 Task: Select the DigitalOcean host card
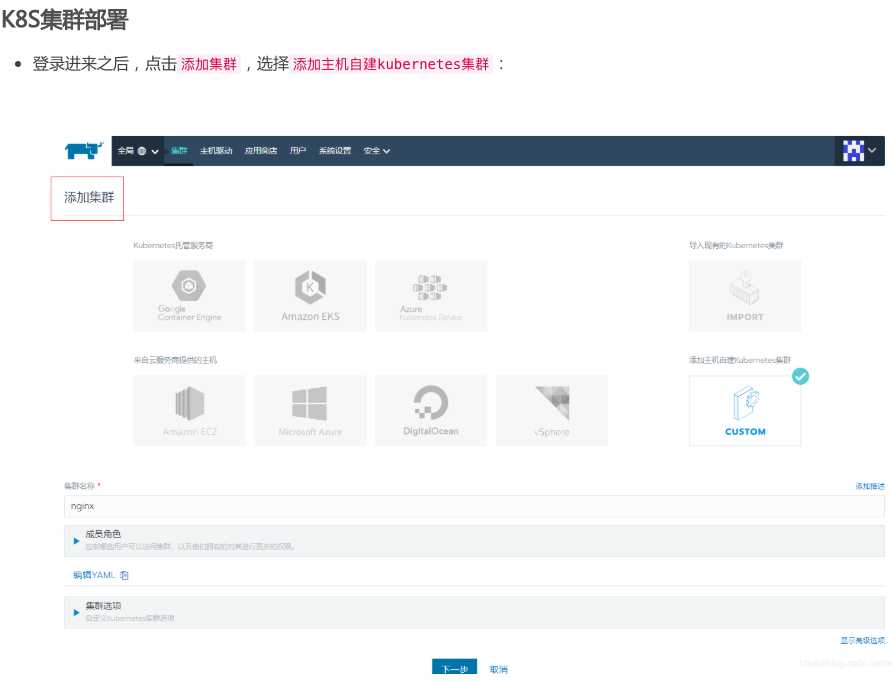point(431,410)
